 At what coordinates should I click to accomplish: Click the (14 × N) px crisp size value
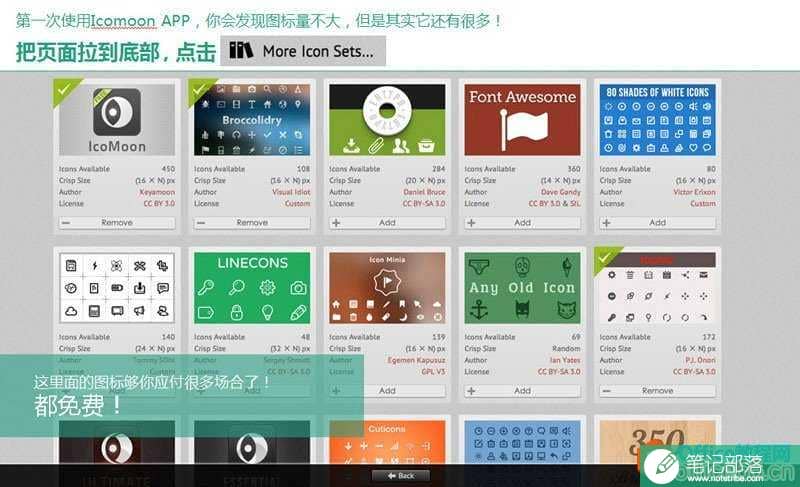pyautogui.click(x=561, y=181)
